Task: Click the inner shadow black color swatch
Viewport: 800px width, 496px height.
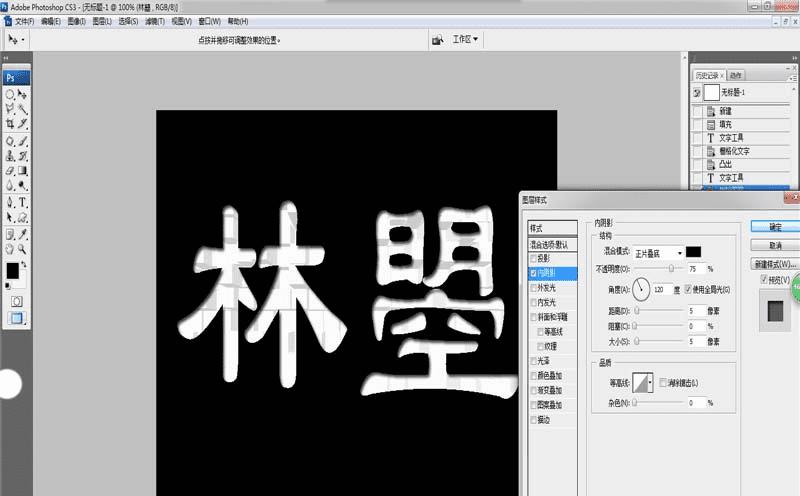Action: 693,252
